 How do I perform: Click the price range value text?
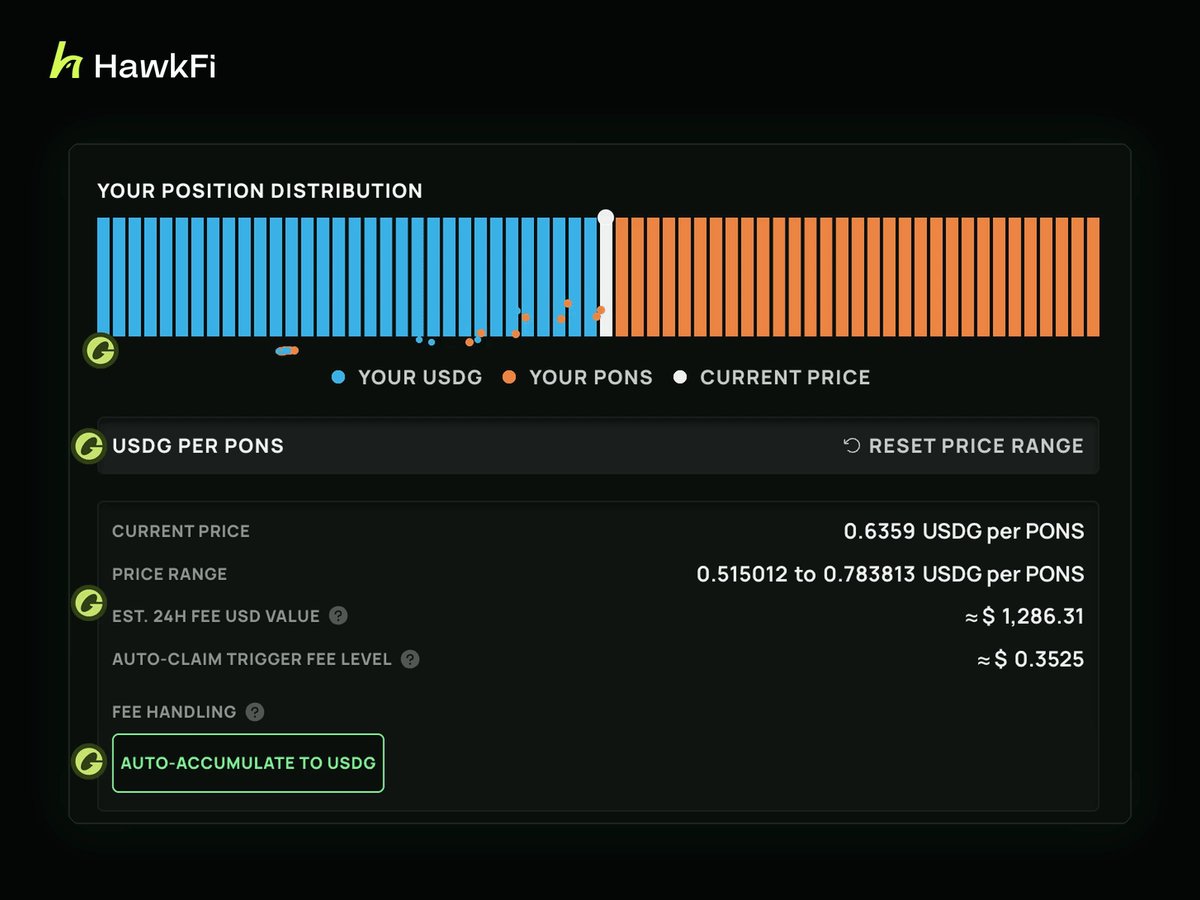890,575
